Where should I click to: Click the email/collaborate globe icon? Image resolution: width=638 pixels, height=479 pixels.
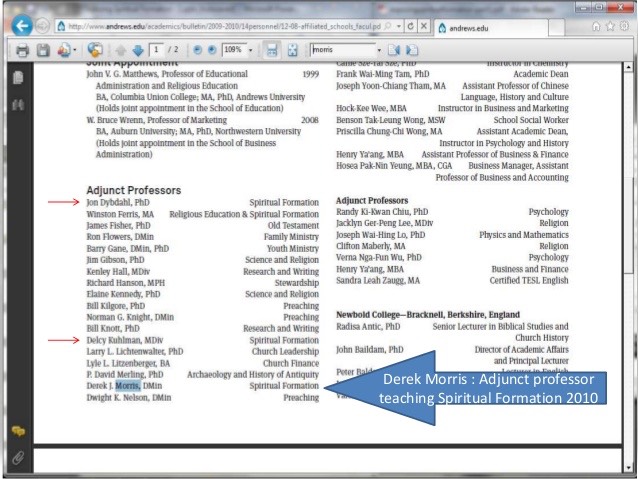pos(95,50)
